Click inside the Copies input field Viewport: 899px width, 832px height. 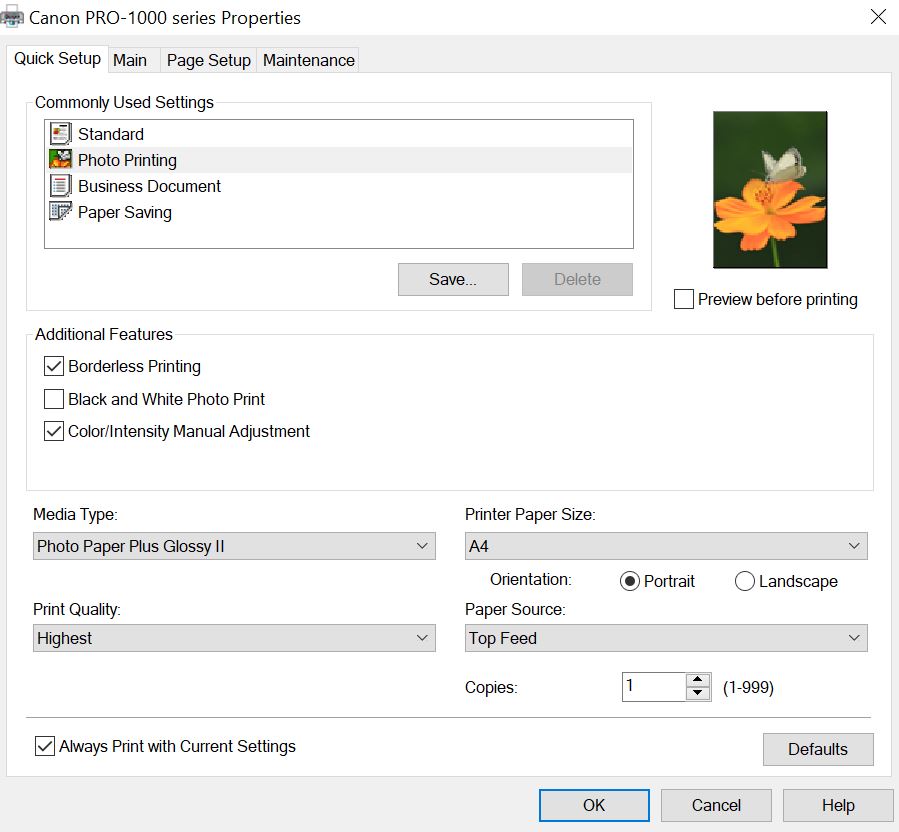pyautogui.click(x=653, y=687)
